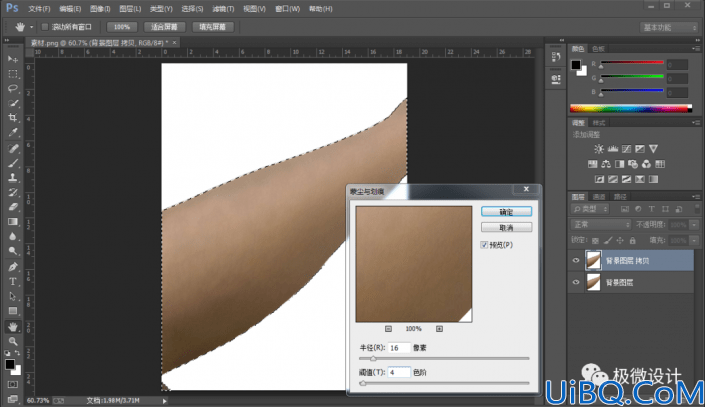
Task: Toggle the Preview checkbox in dialog
Action: click(484, 245)
